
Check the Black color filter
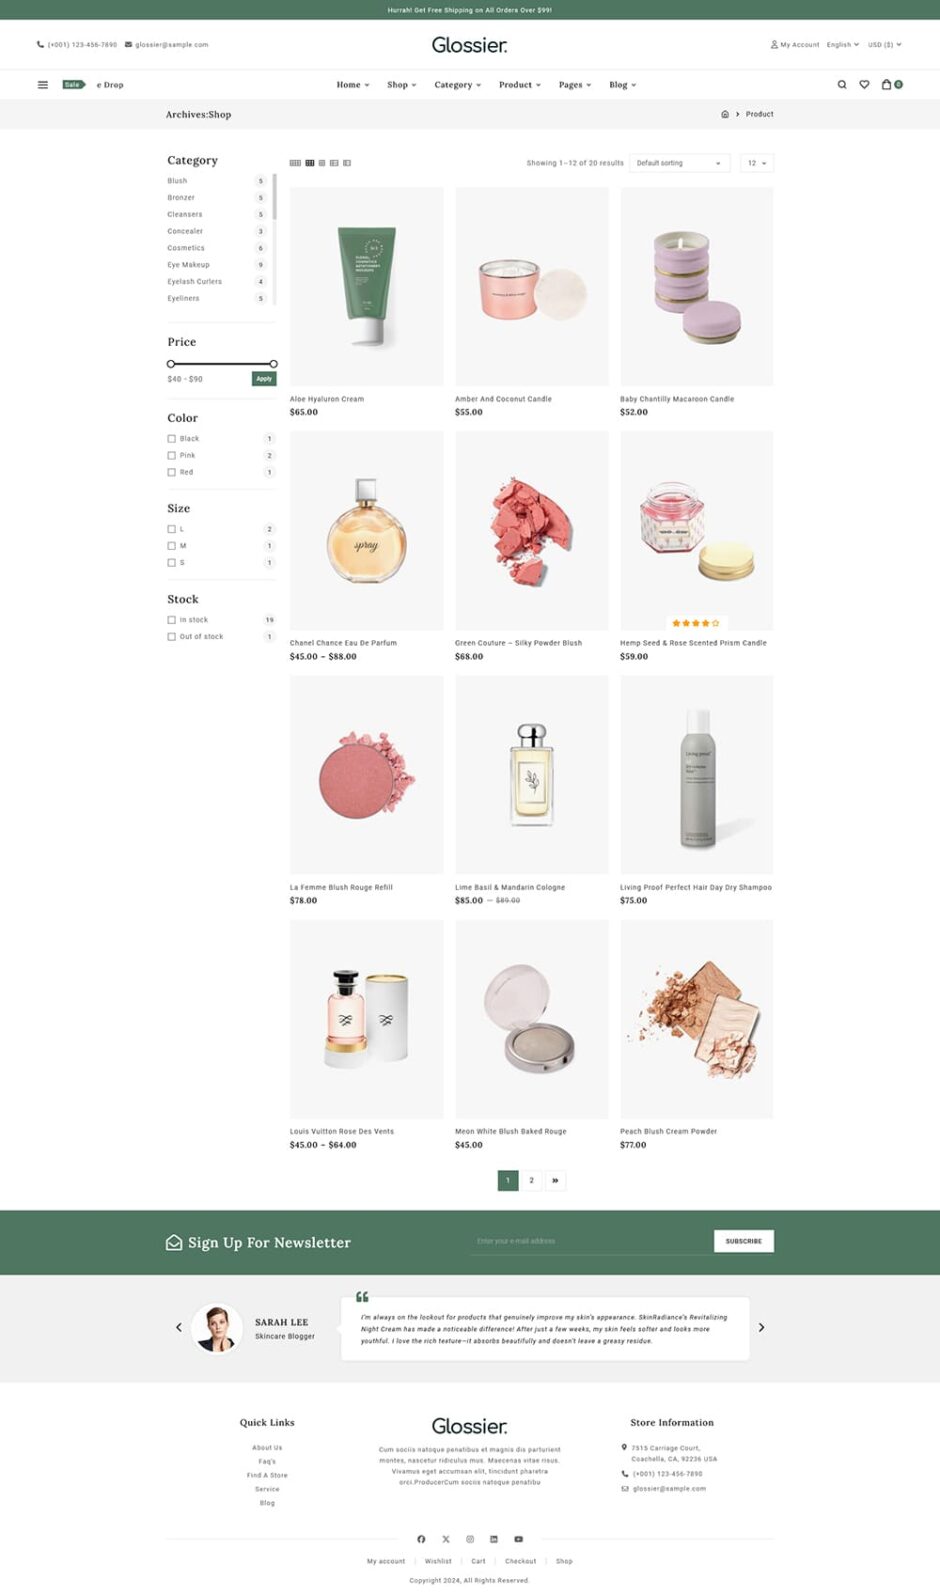tap(171, 439)
